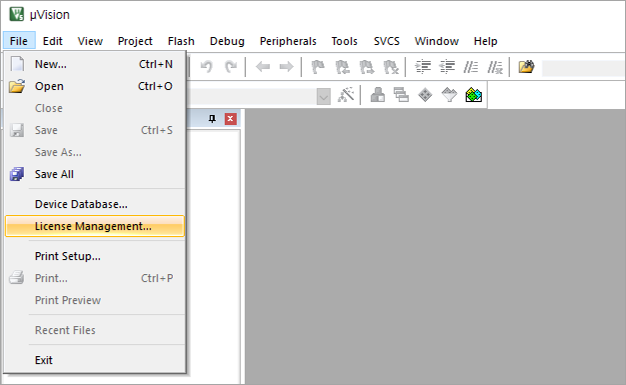Click Manage Run-Time Environment diamond icon
This screenshot has width=626, height=385.
[425, 95]
